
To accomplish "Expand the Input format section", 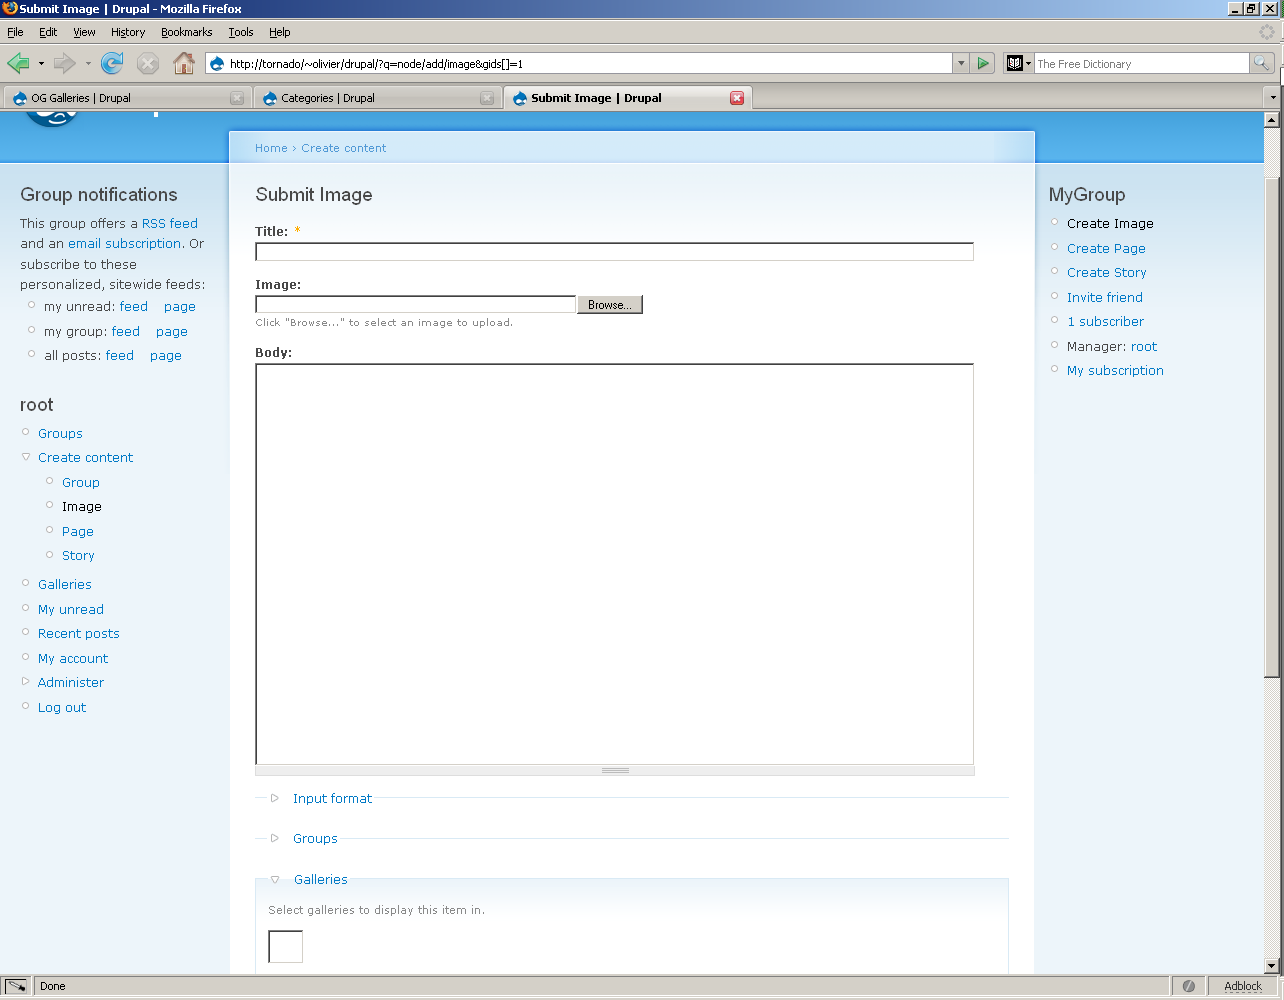I will [x=332, y=799].
